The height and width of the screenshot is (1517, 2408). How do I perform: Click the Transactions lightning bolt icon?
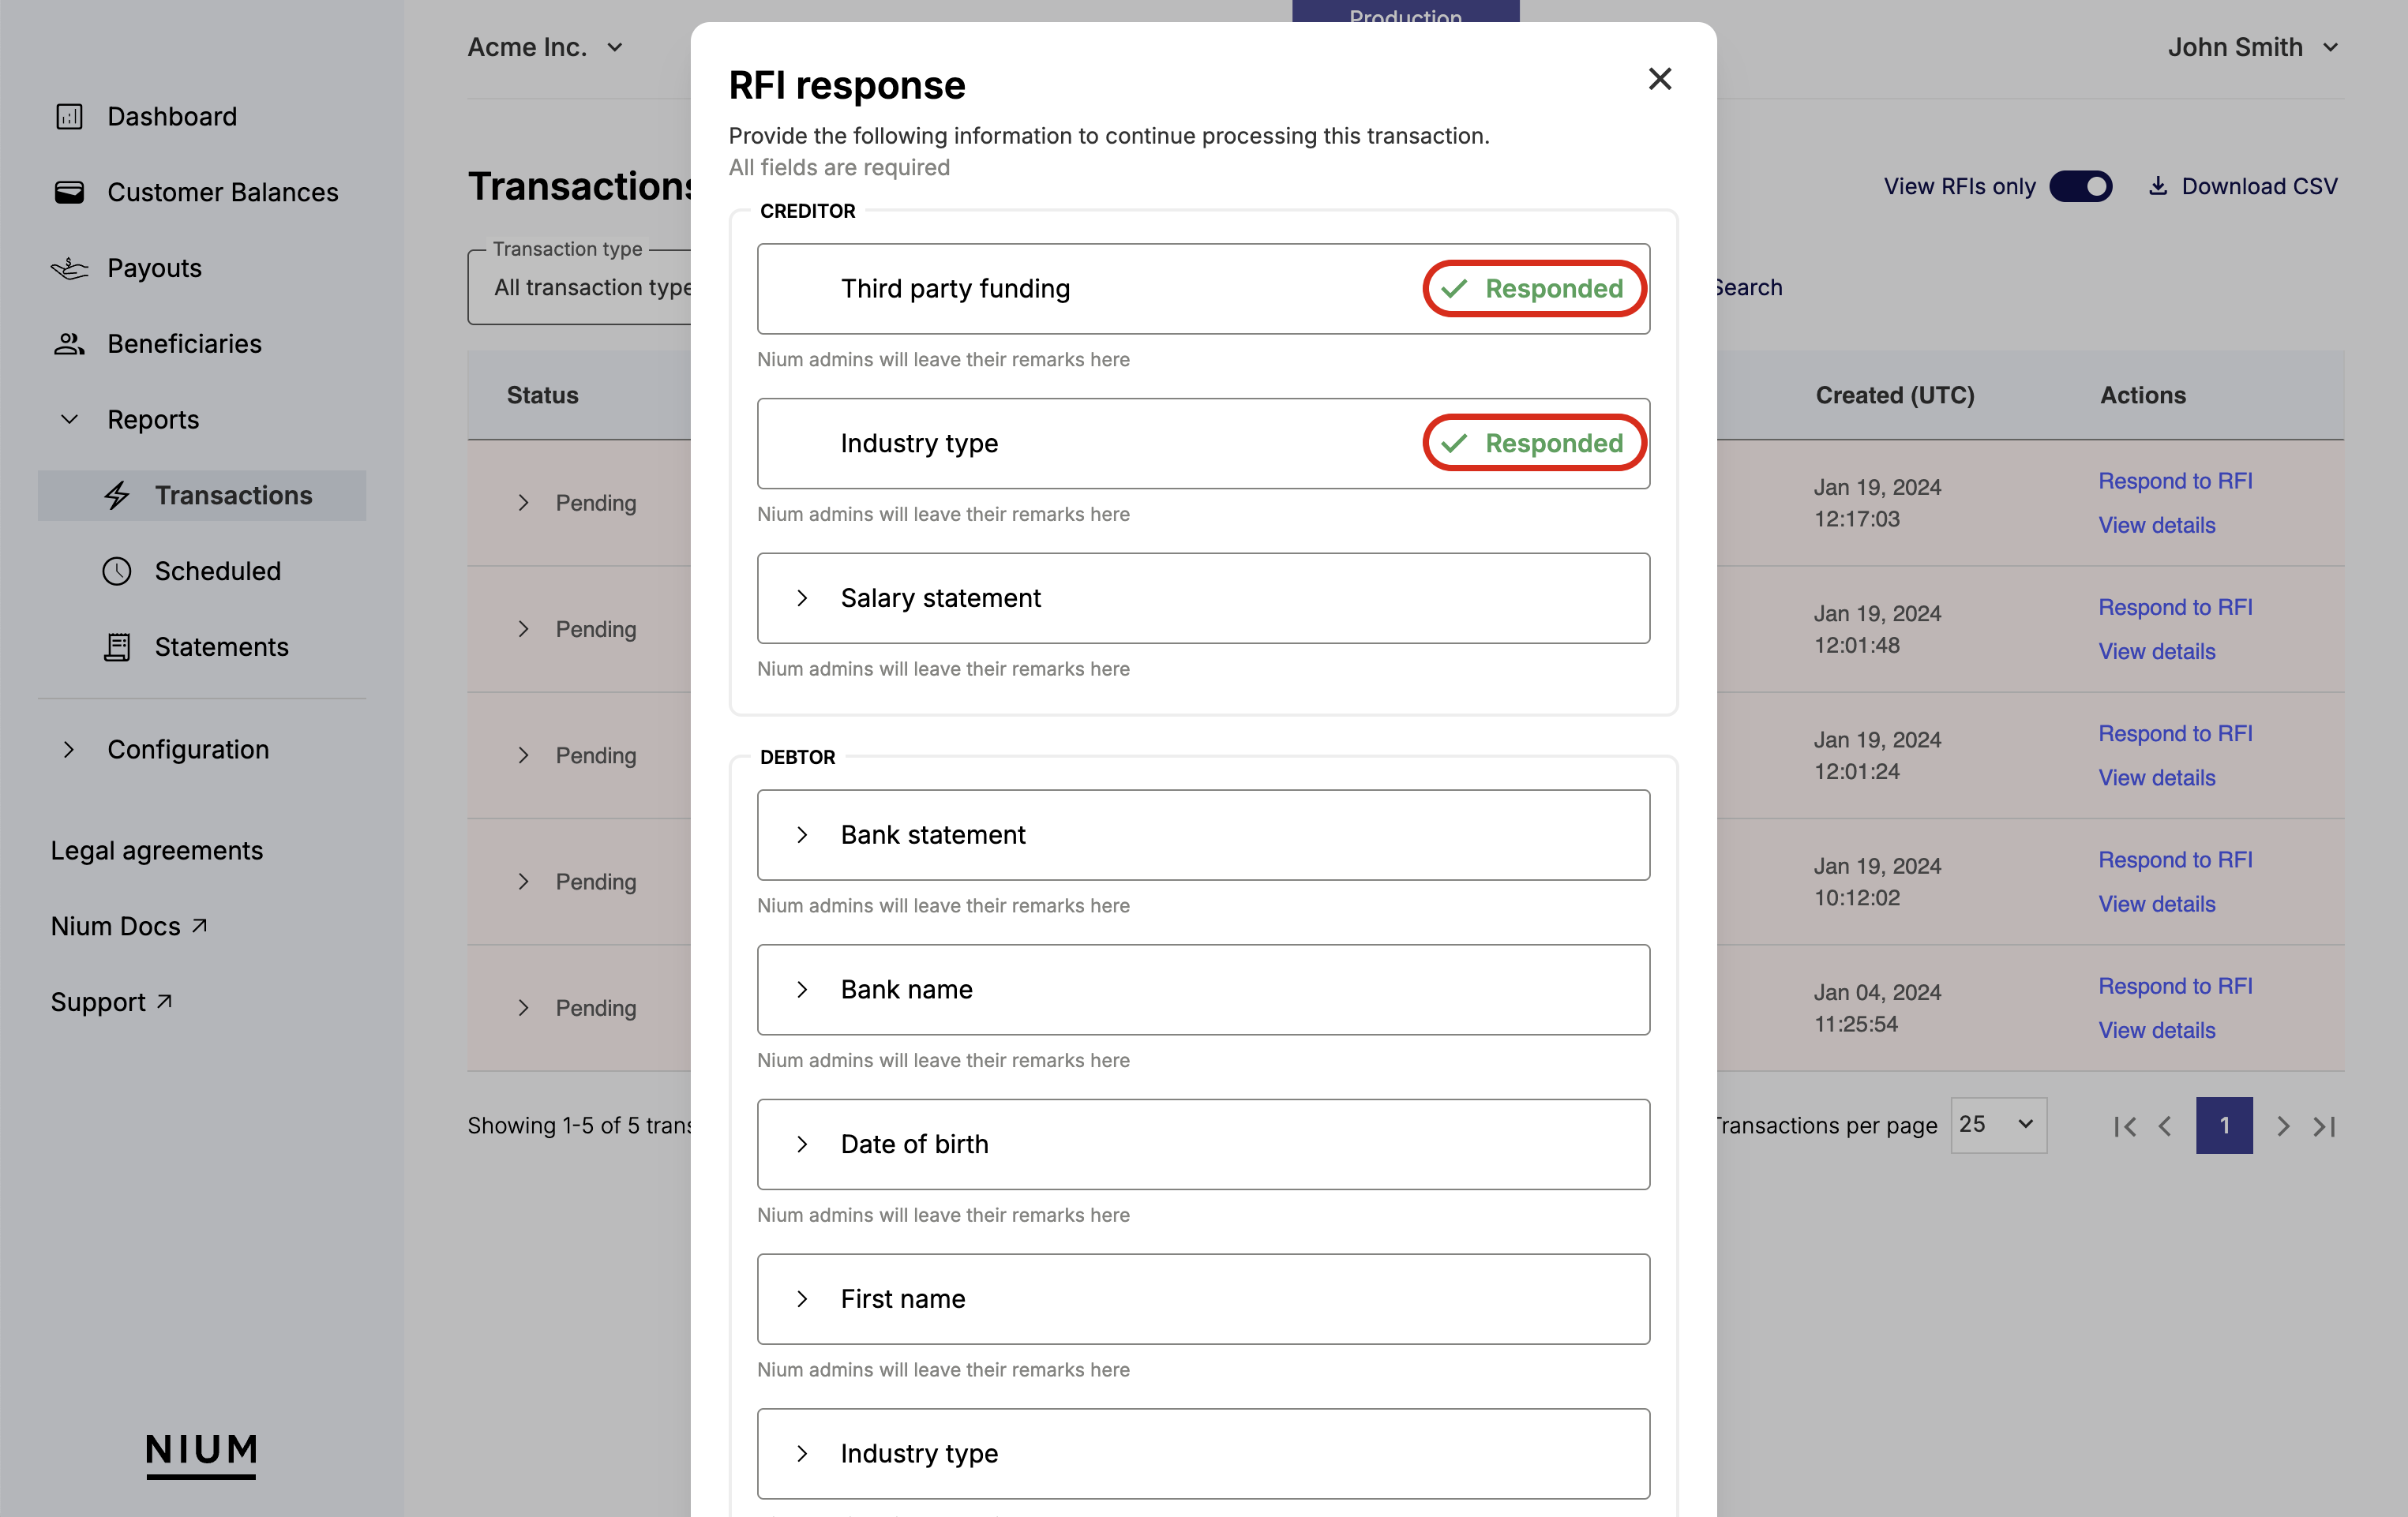click(x=117, y=495)
